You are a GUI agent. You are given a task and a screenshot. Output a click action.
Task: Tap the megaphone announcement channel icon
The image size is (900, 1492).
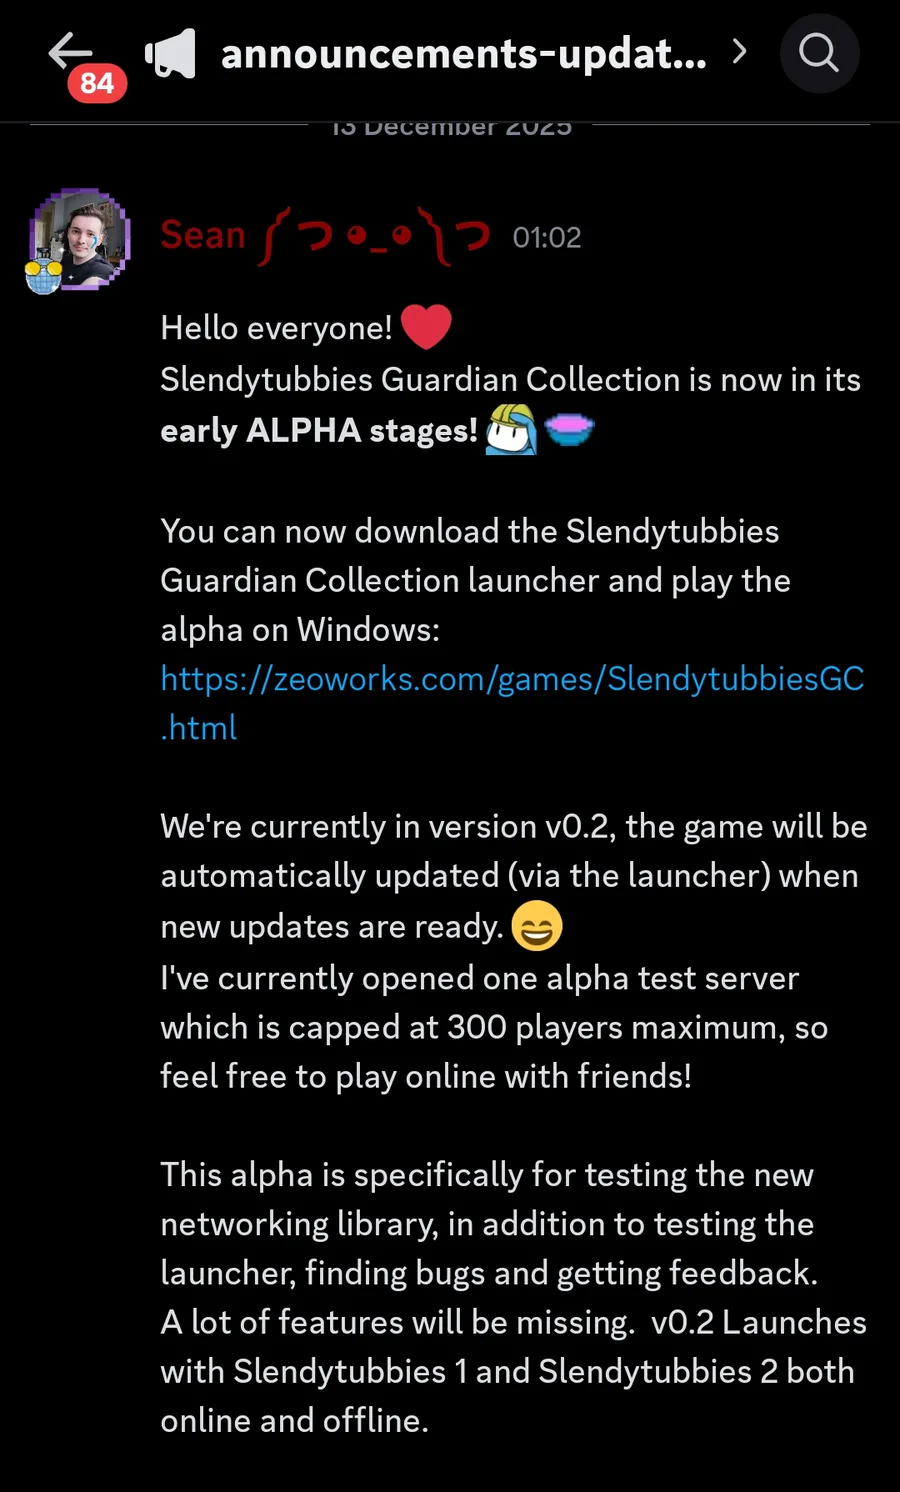coord(171,53)
